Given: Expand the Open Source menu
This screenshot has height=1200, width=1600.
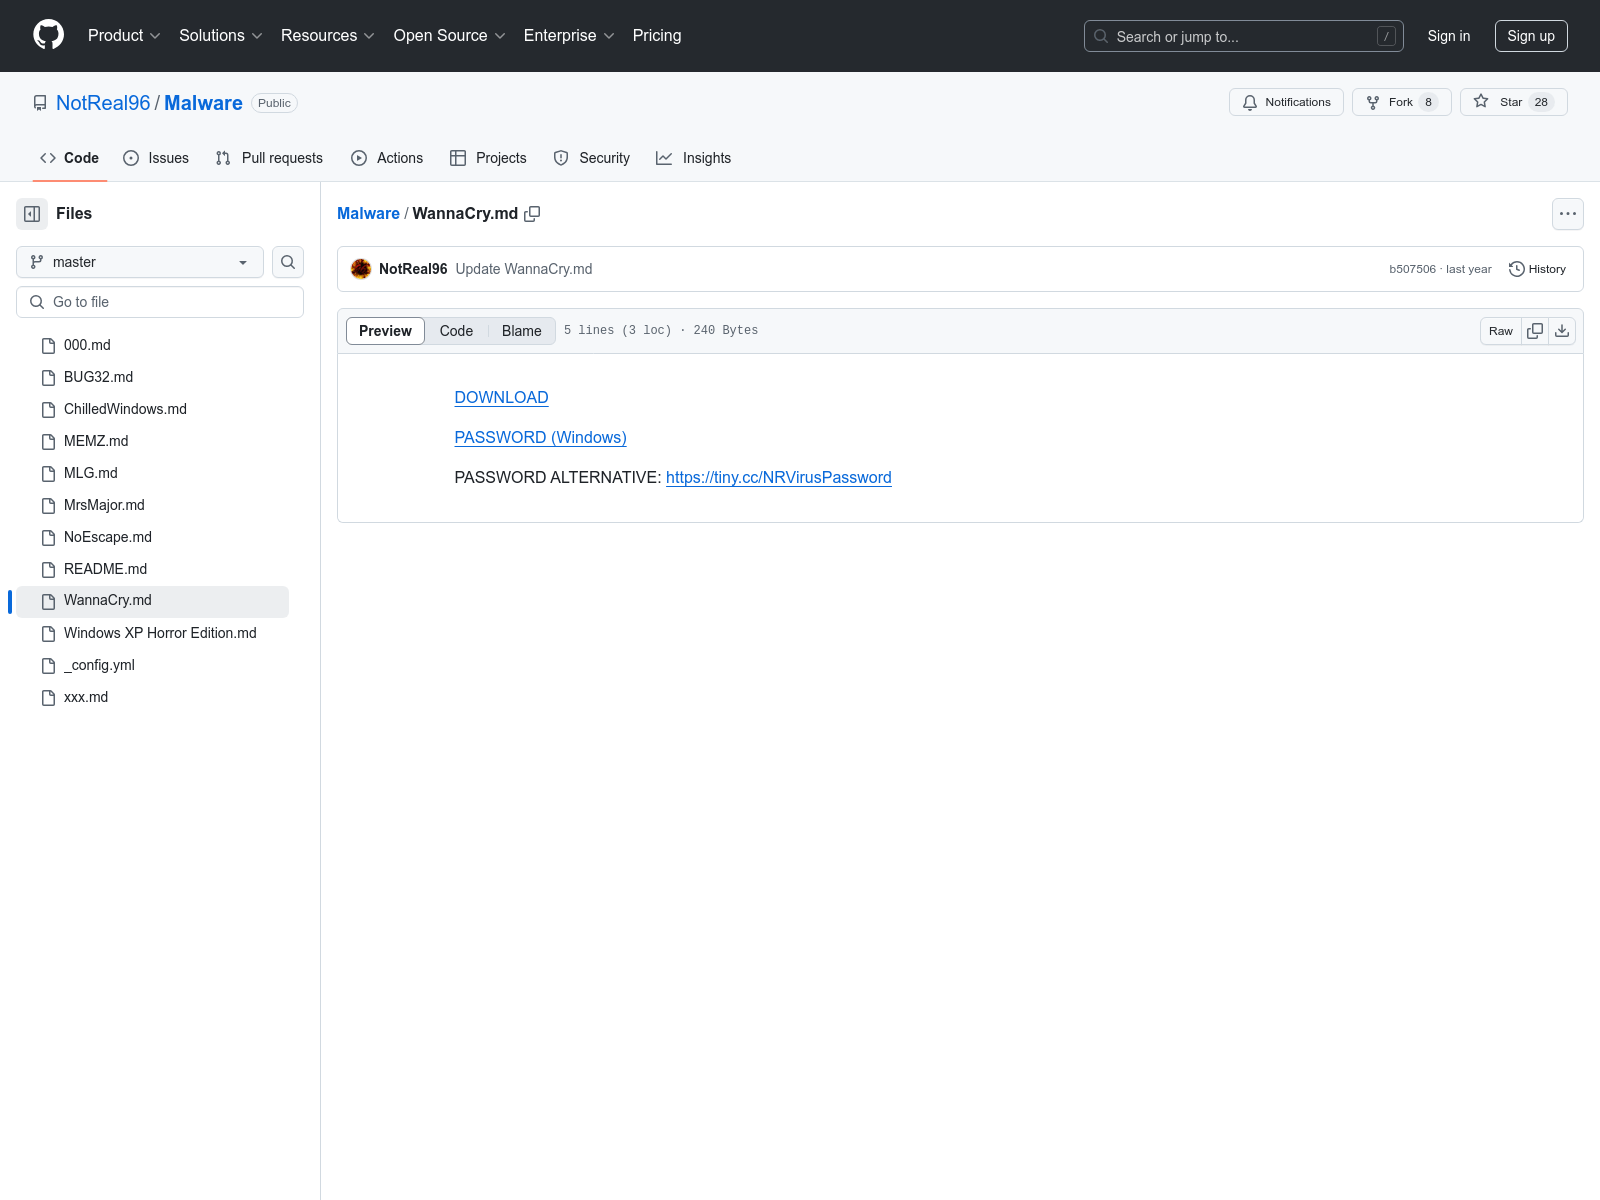Looking at the screenshot, I should [449, 36].
